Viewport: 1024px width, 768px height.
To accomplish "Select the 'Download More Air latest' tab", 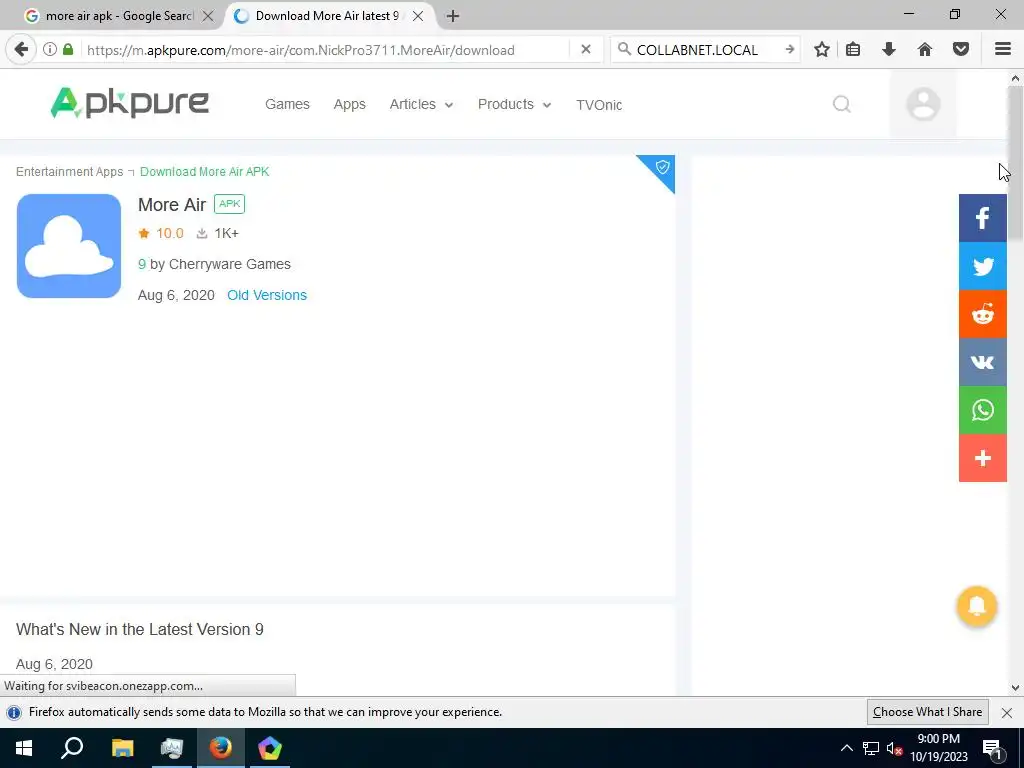I will coord(327,16).
